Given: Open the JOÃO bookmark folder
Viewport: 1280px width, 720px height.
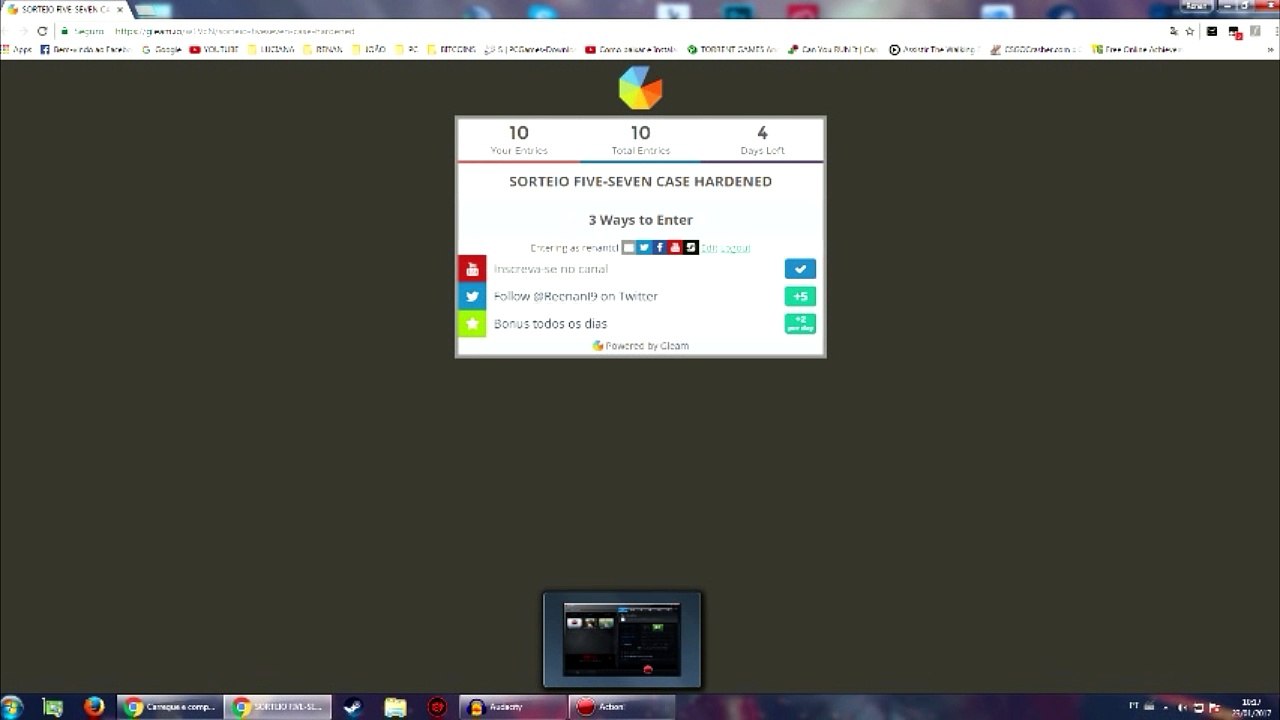Looking at the screenshot, I should (368, 49).
